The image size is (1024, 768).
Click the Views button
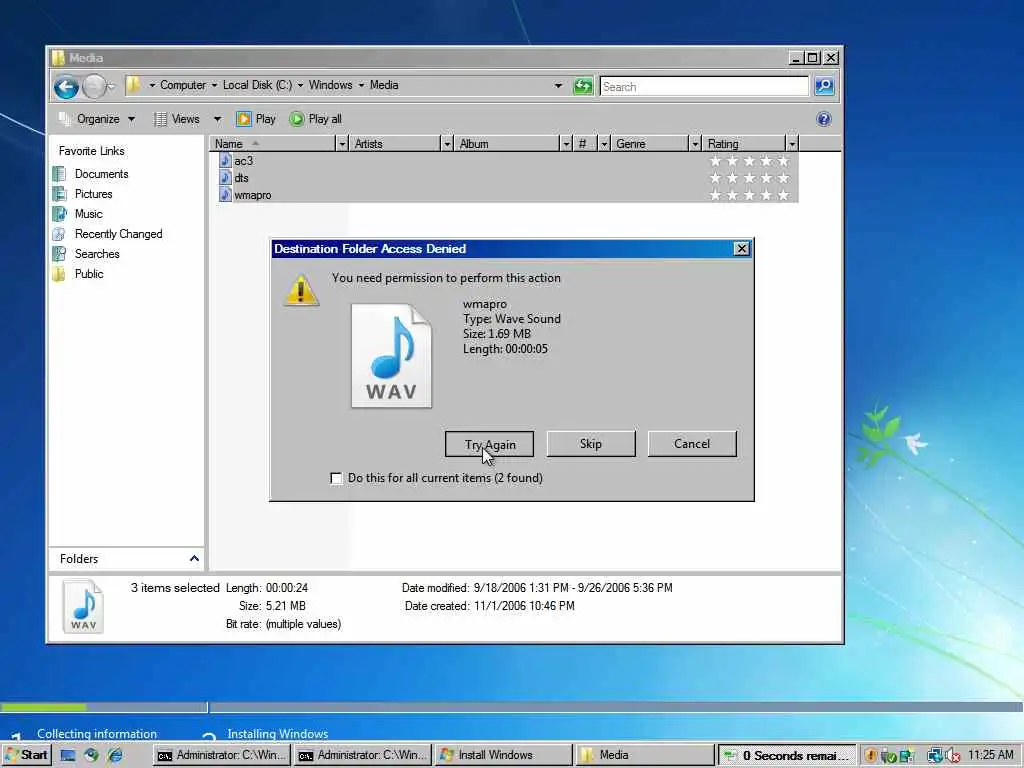pos(177,119)
